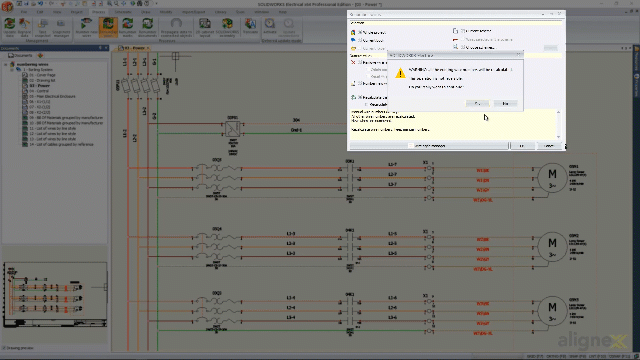The width and height of the screenshot is (640, 360).
Task: Click the Renumber marks icon
Action: click(128, 27)
